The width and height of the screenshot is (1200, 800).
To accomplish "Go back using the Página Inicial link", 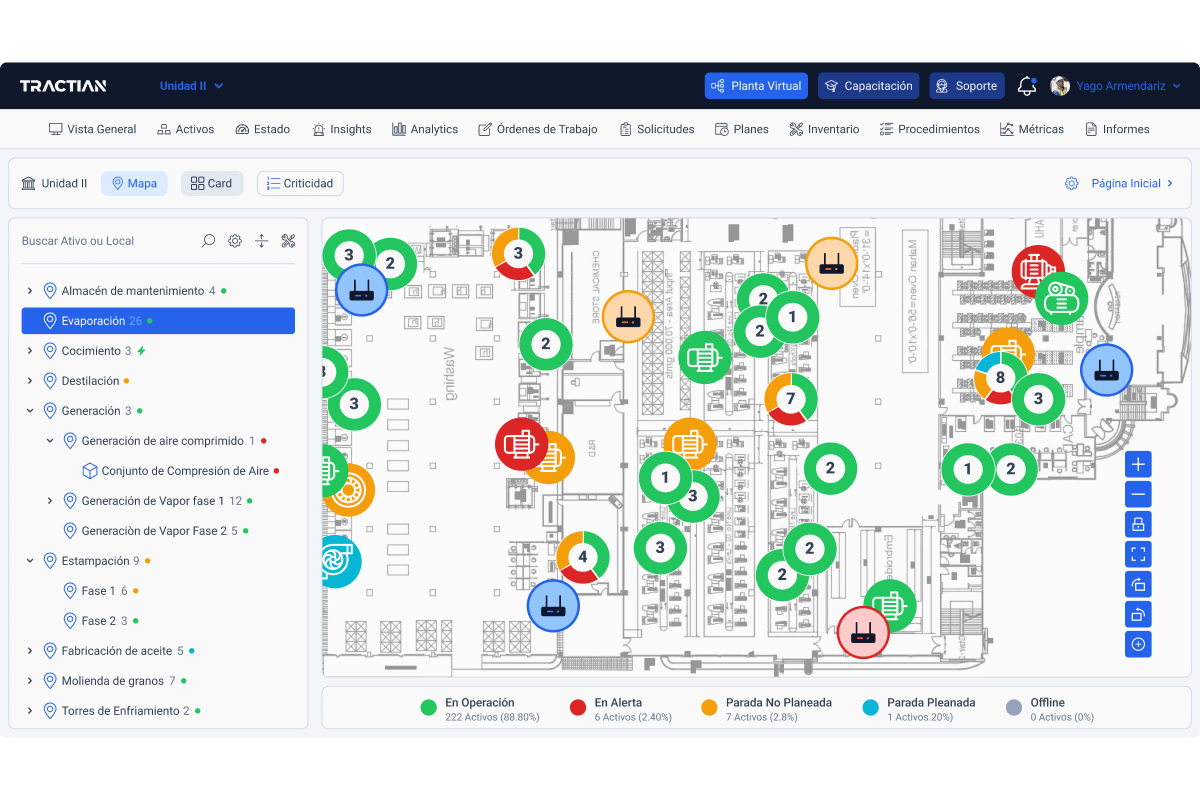I will [1128, 183].
